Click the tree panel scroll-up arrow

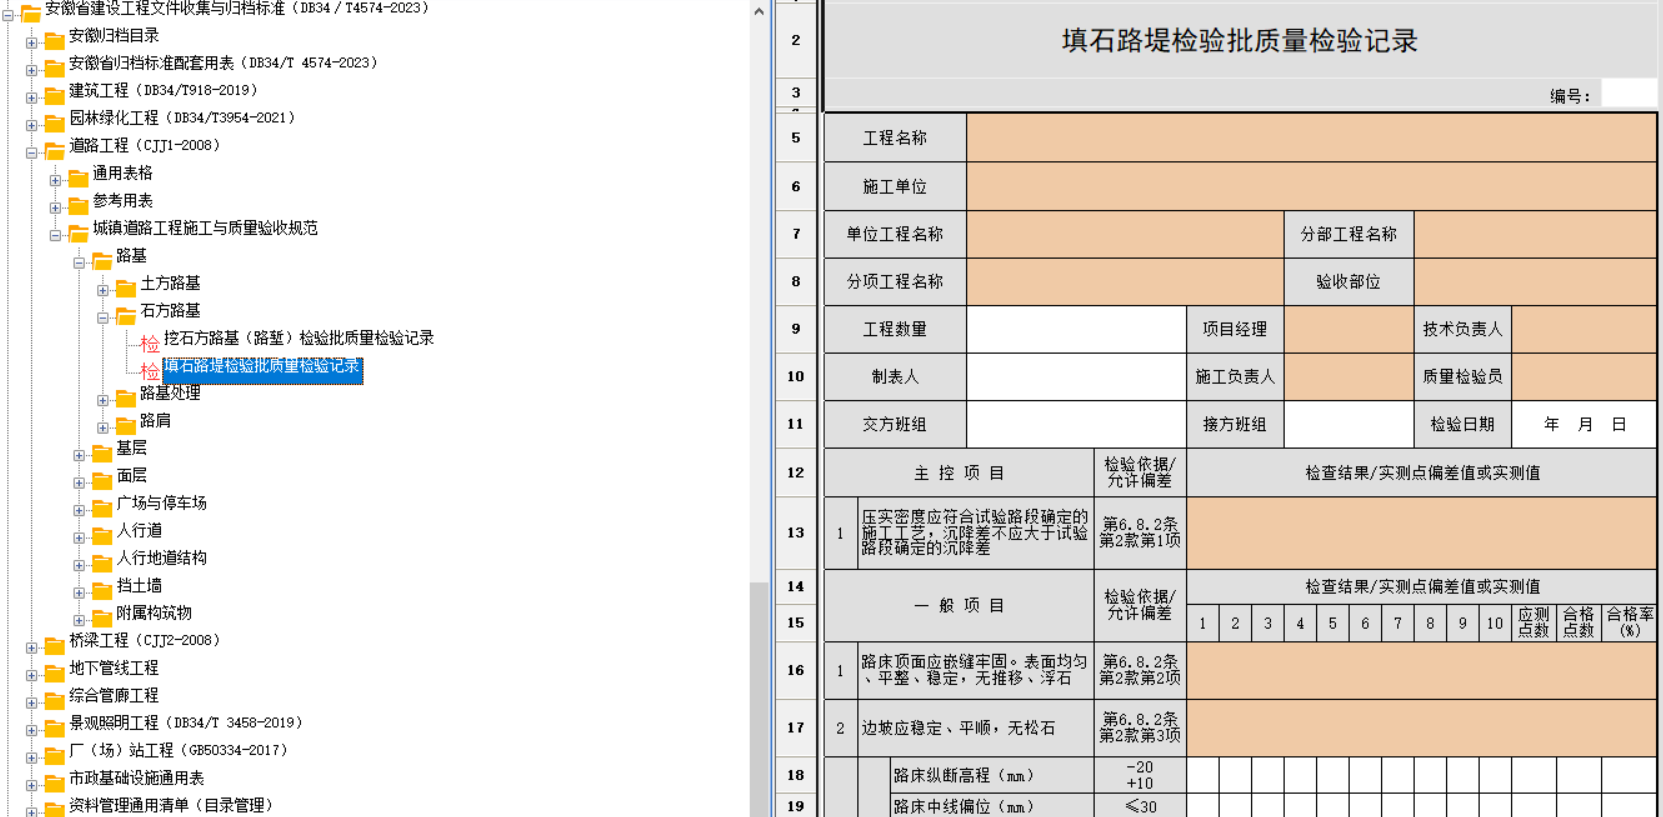click(759, 12)
